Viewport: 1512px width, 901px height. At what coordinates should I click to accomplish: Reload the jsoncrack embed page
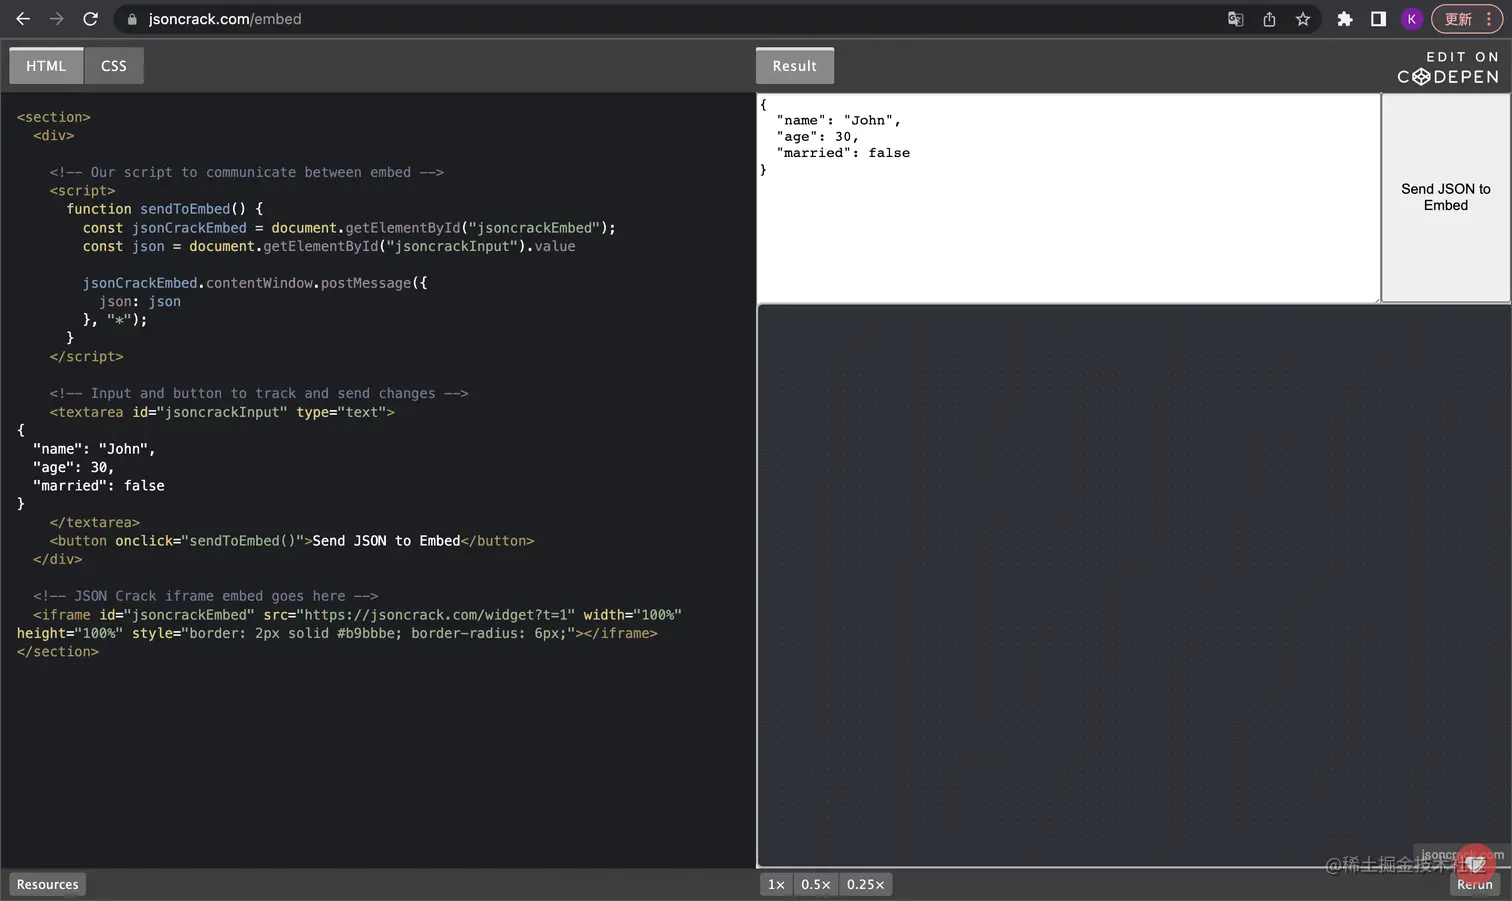click(x=90, y=19)
